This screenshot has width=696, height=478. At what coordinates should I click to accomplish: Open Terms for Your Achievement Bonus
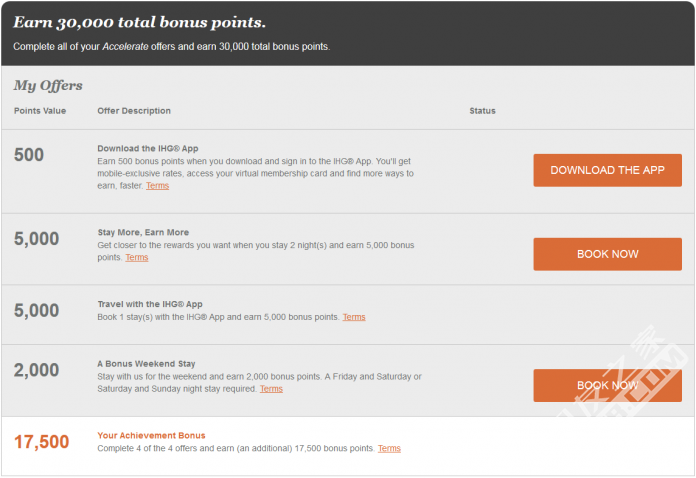coord(389,448)
